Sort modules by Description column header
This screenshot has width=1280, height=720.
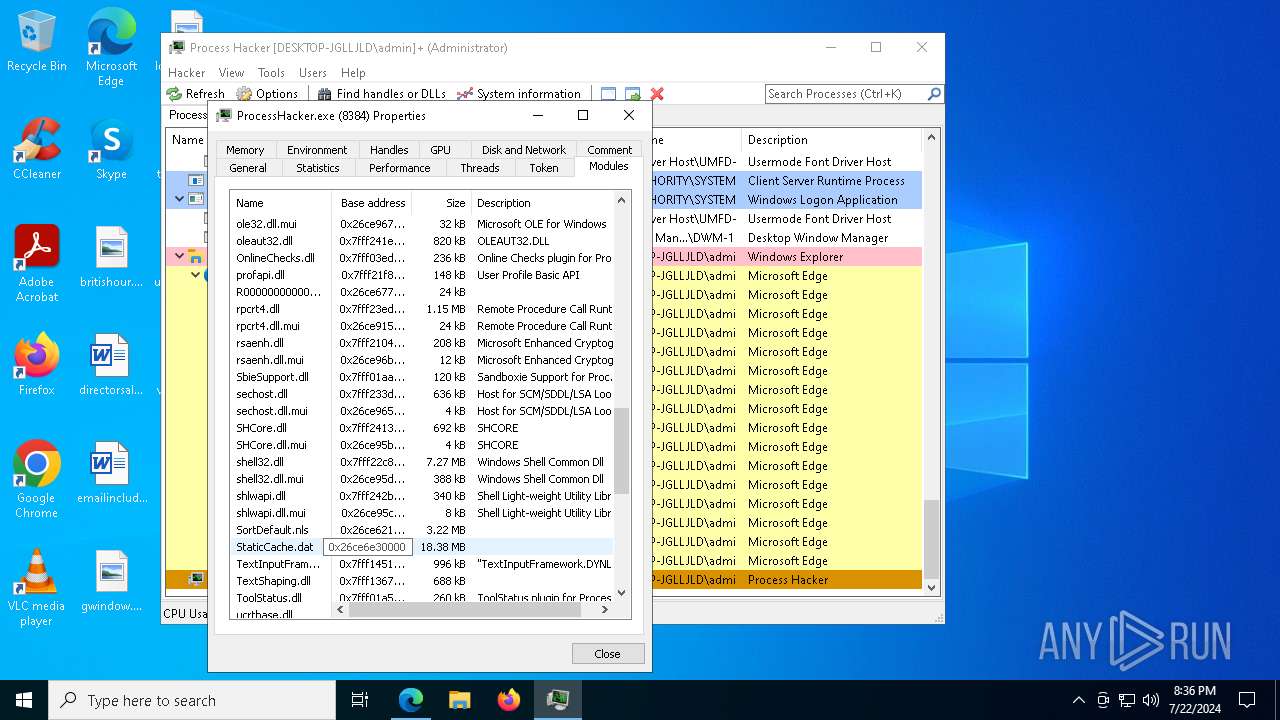(541, 203)
